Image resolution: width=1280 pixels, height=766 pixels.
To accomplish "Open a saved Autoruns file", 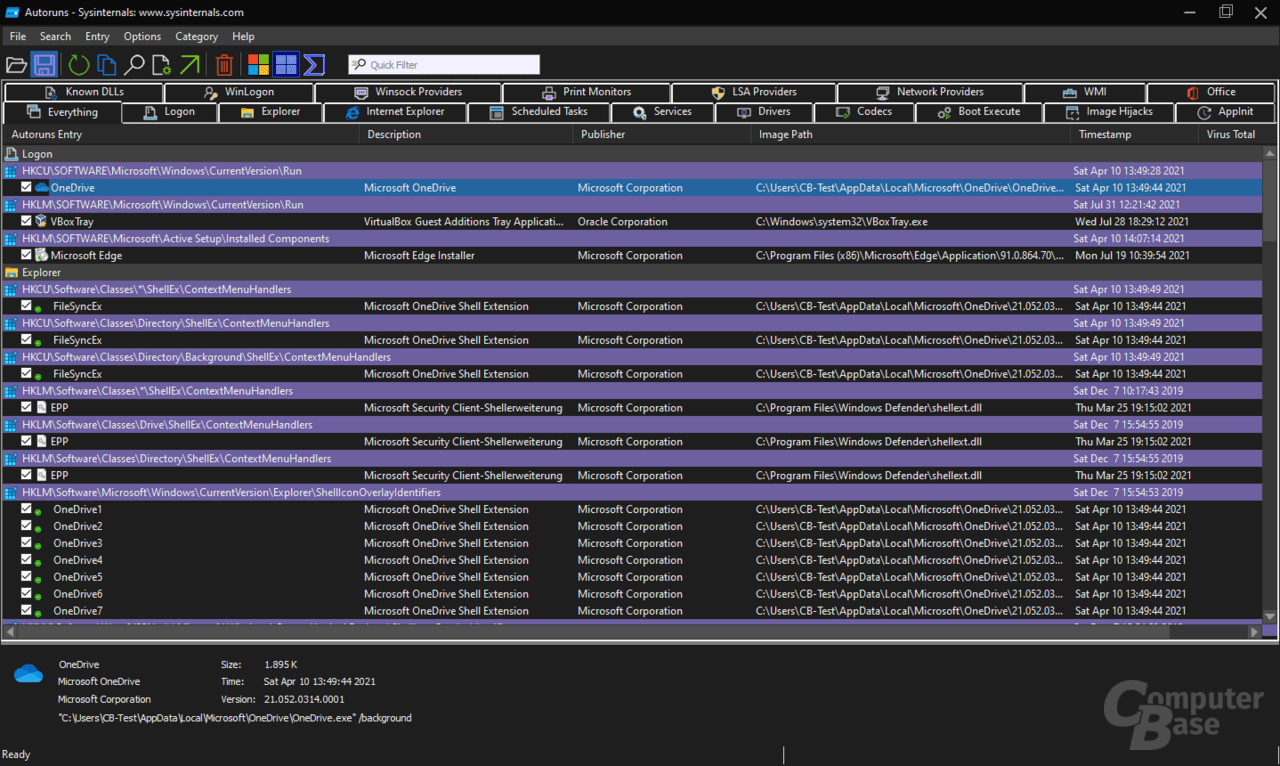I will 16,64.
